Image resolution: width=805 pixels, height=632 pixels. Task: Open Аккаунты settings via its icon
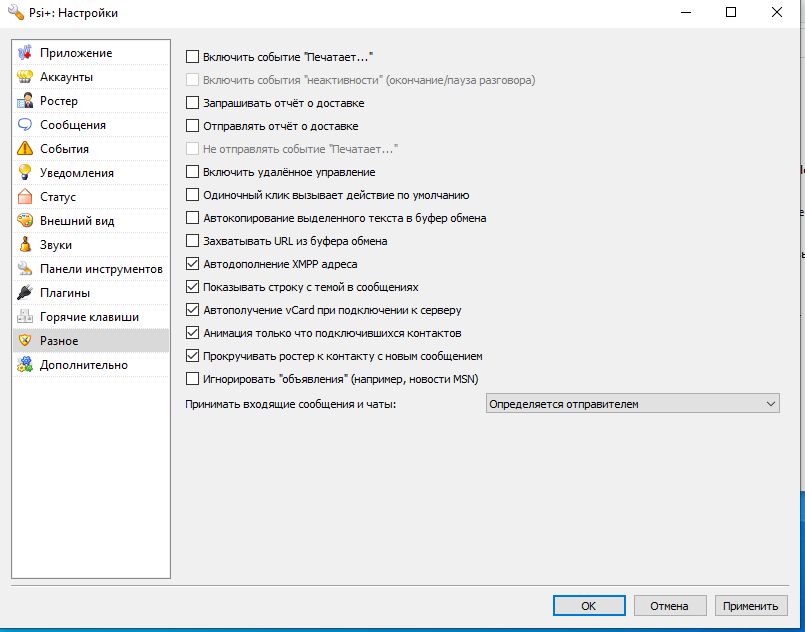point(26,77)
